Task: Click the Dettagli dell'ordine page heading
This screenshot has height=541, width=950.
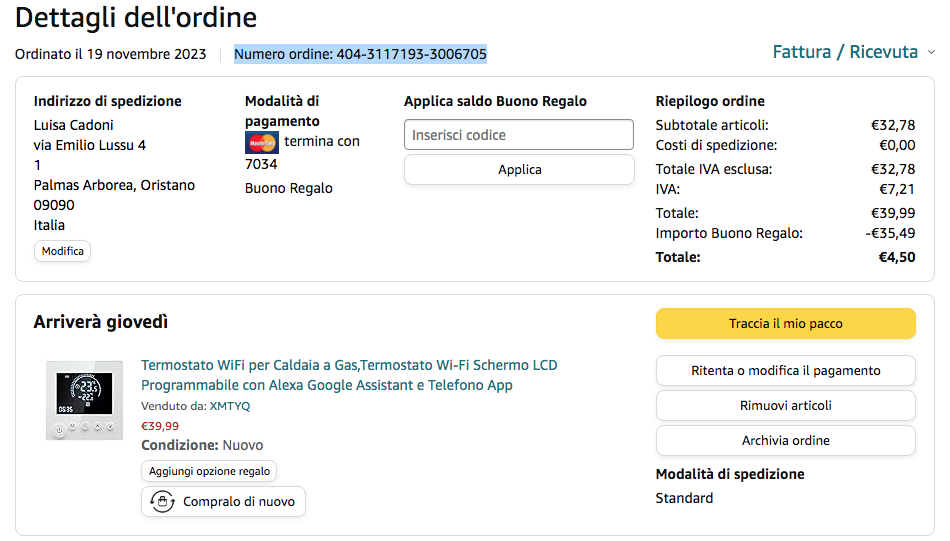Action: pos(136,18)
